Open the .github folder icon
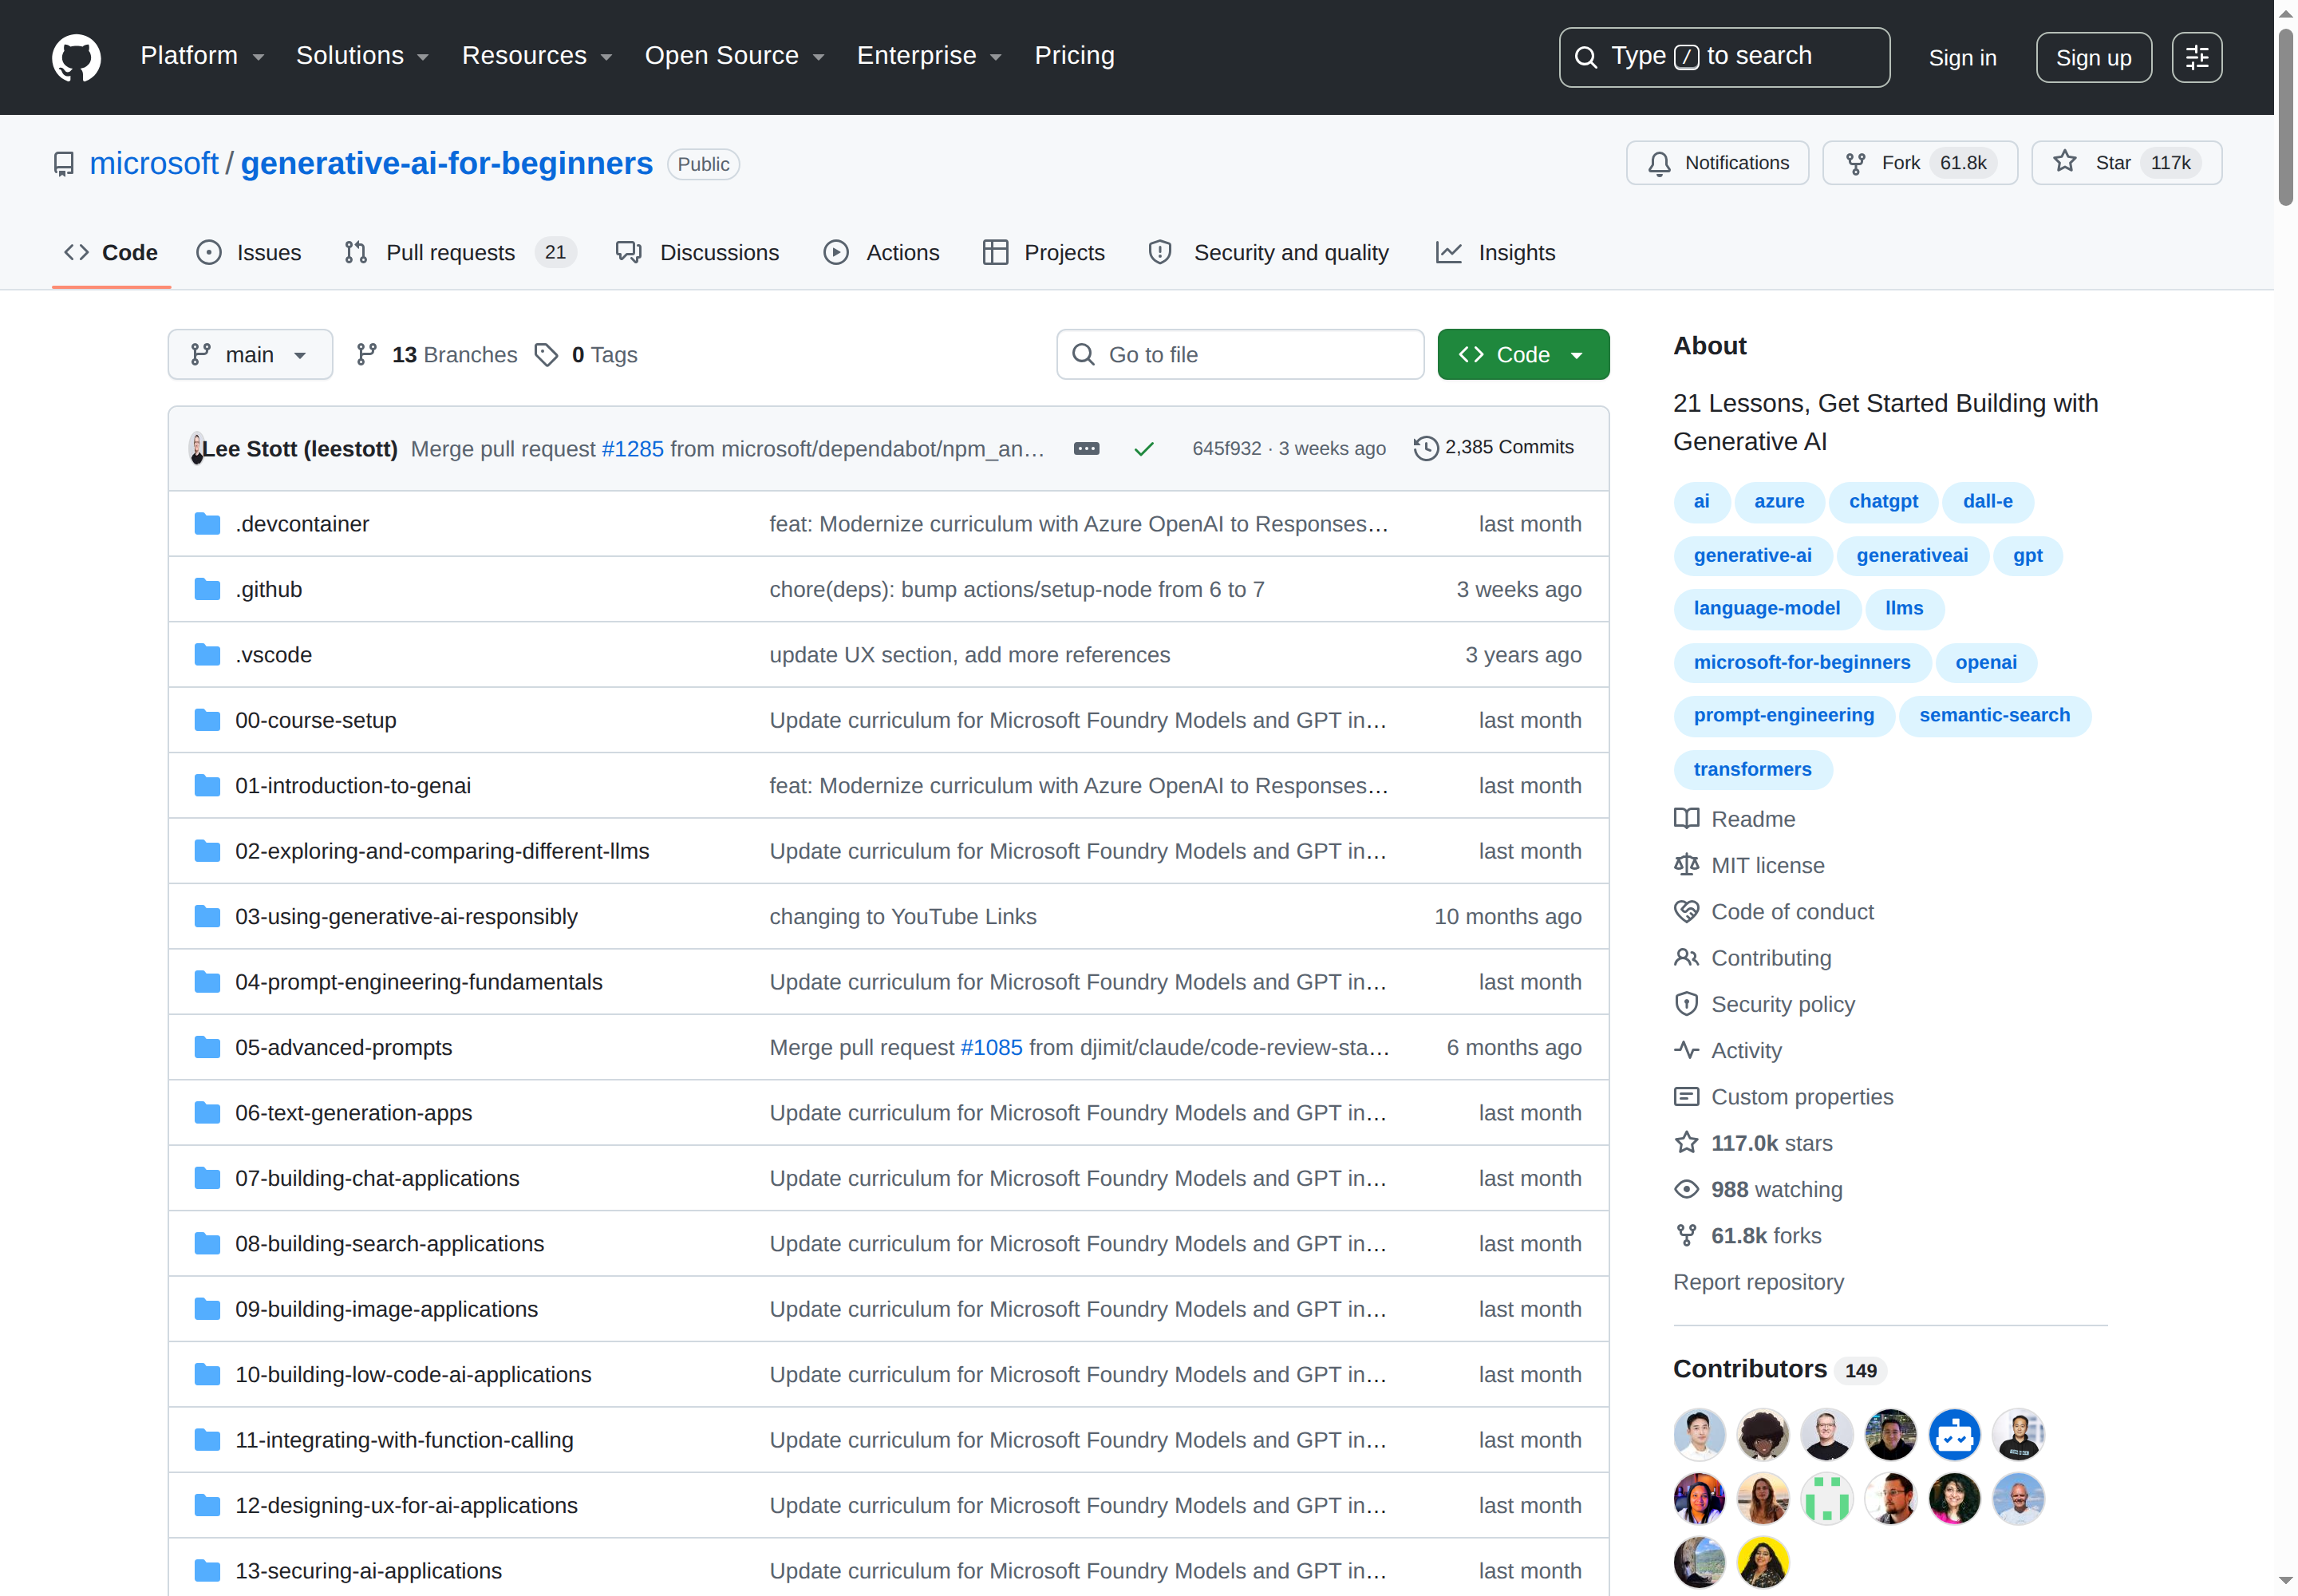Screen dimensions: 2298x1596 coord(207,589)
